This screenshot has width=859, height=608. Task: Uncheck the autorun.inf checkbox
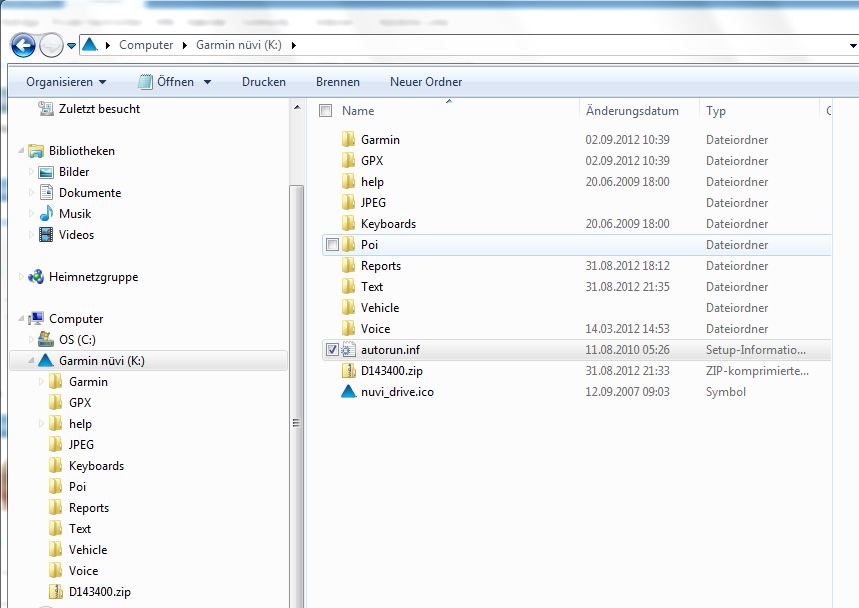332,349
